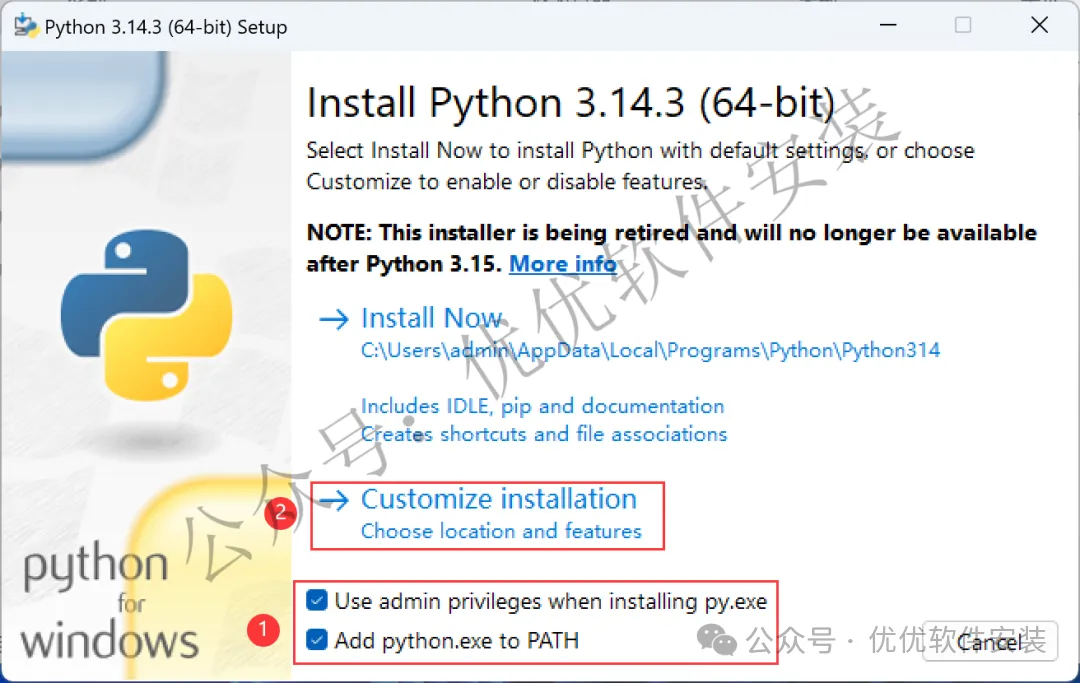Screen dimensions: 1080x683
Task: Click the Cancel button
Action: pos(990,642)
